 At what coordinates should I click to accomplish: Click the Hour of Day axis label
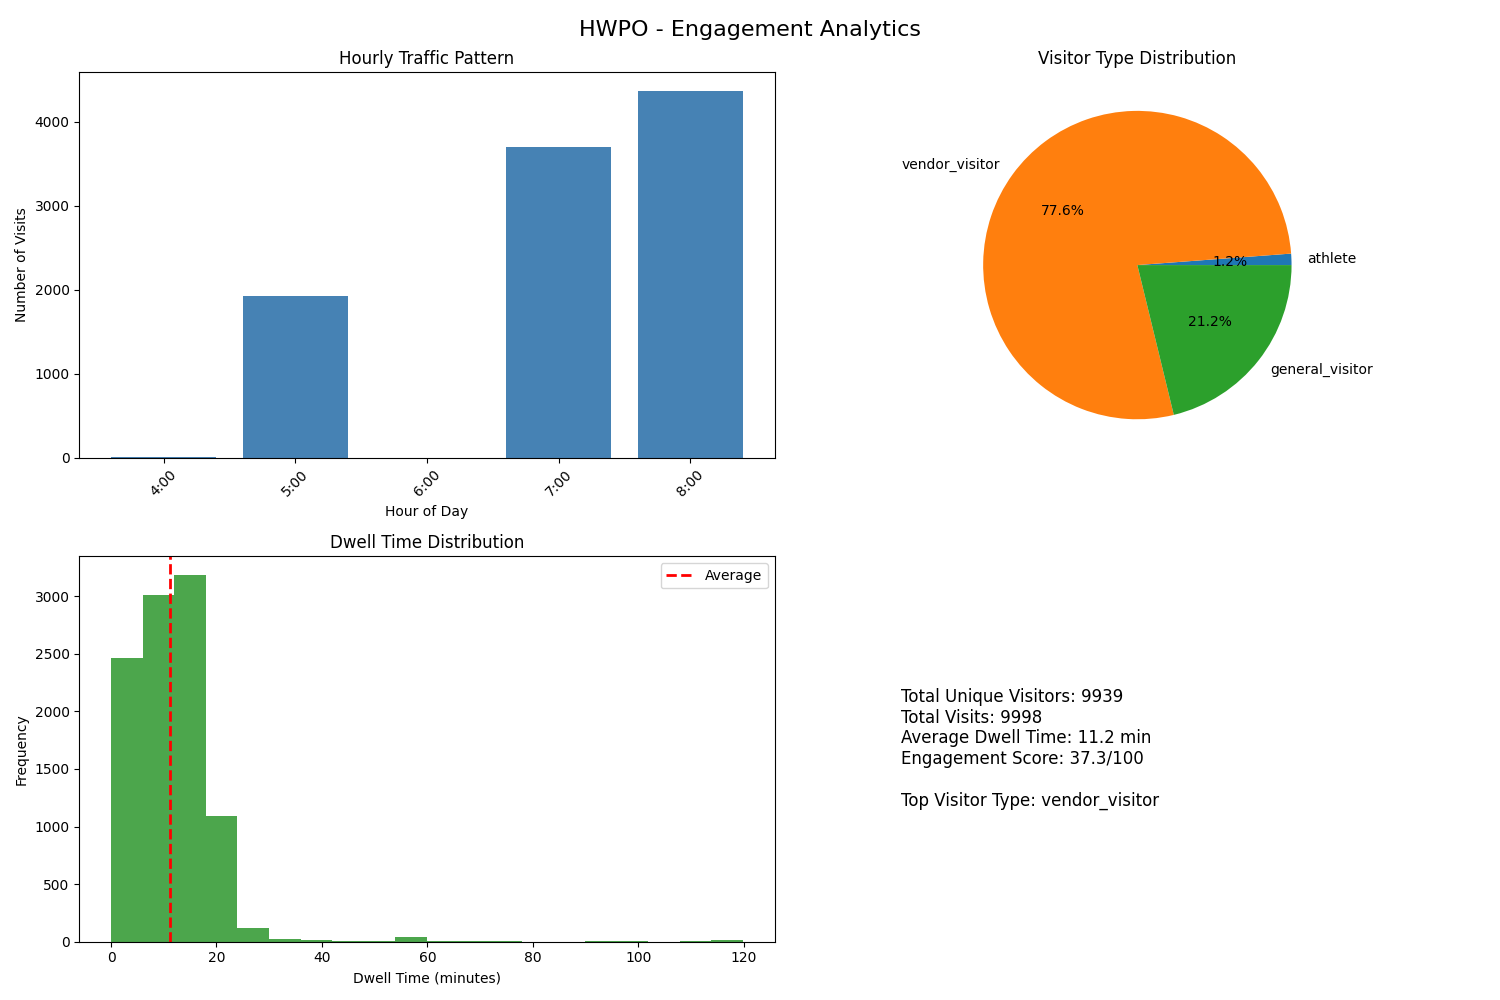426,511
